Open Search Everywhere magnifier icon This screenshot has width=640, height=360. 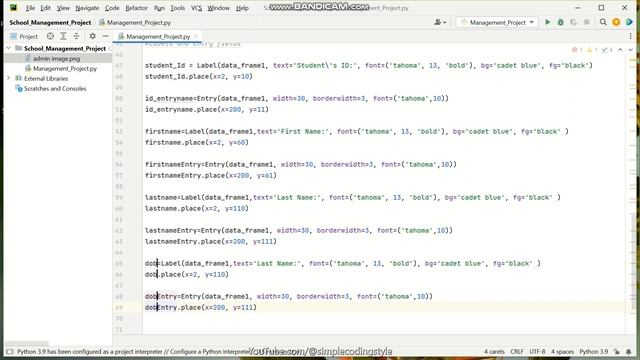603,22
